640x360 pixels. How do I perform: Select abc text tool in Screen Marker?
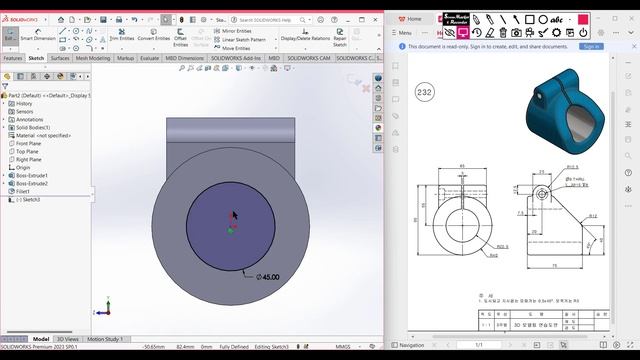[x=556, y=19]
